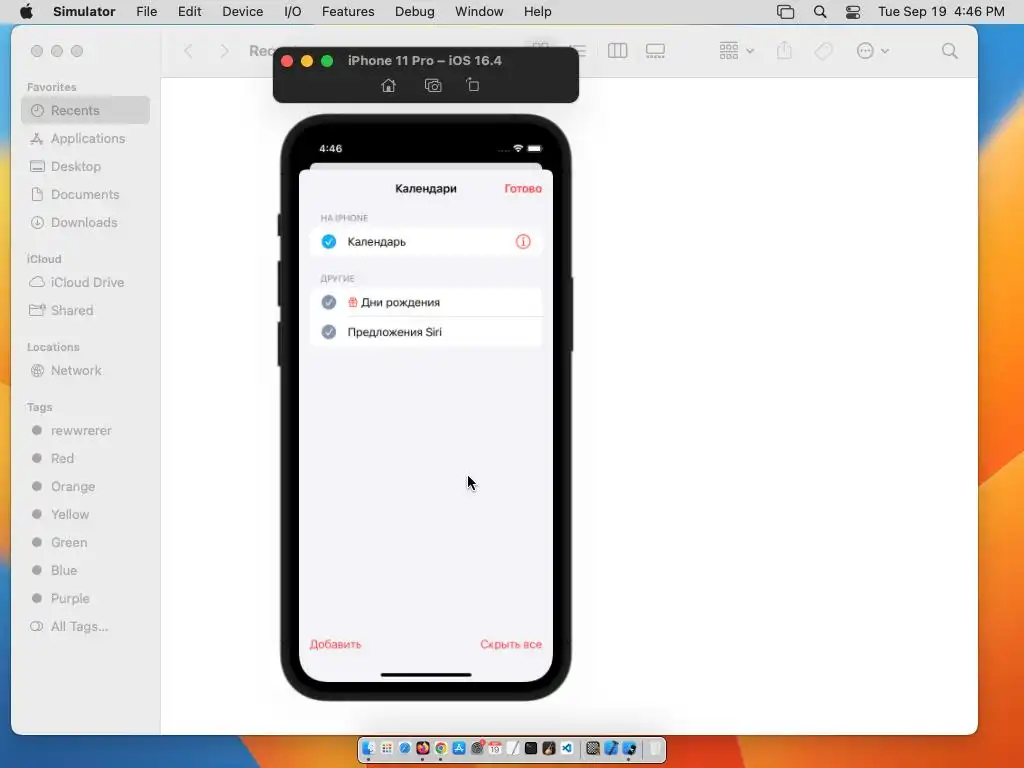Screen dimensions: 1024x768
Task: Open iCloud Drive in sidebar
Action: (86, 282)
